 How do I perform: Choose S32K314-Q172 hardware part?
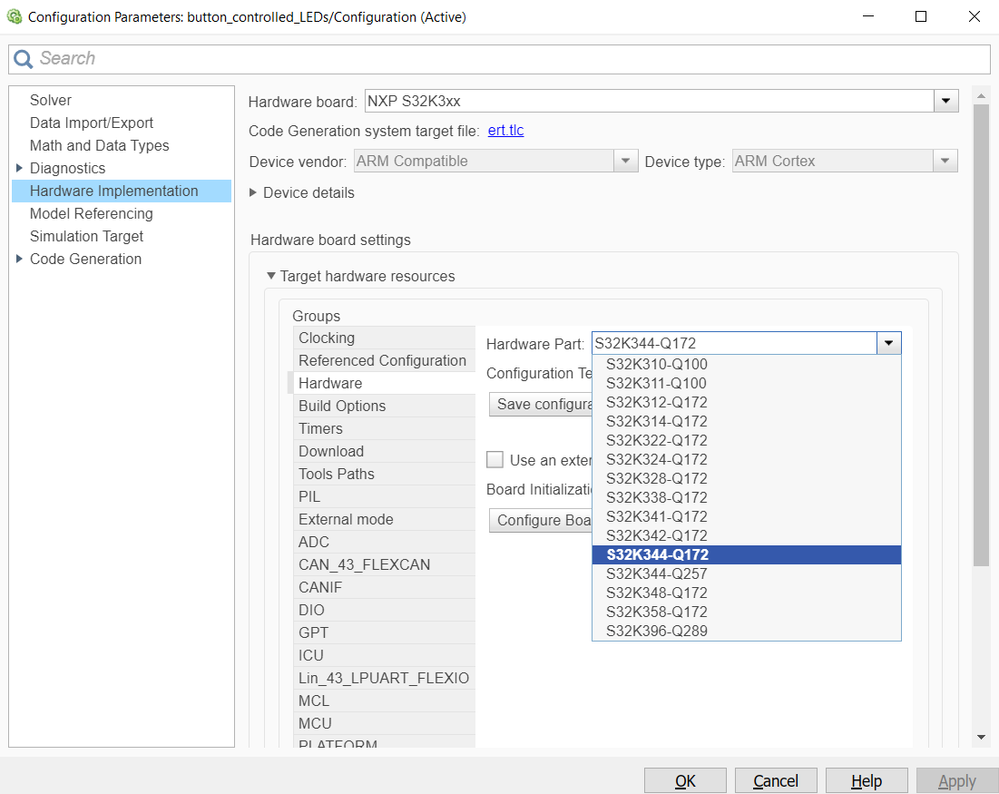(747, 422)
